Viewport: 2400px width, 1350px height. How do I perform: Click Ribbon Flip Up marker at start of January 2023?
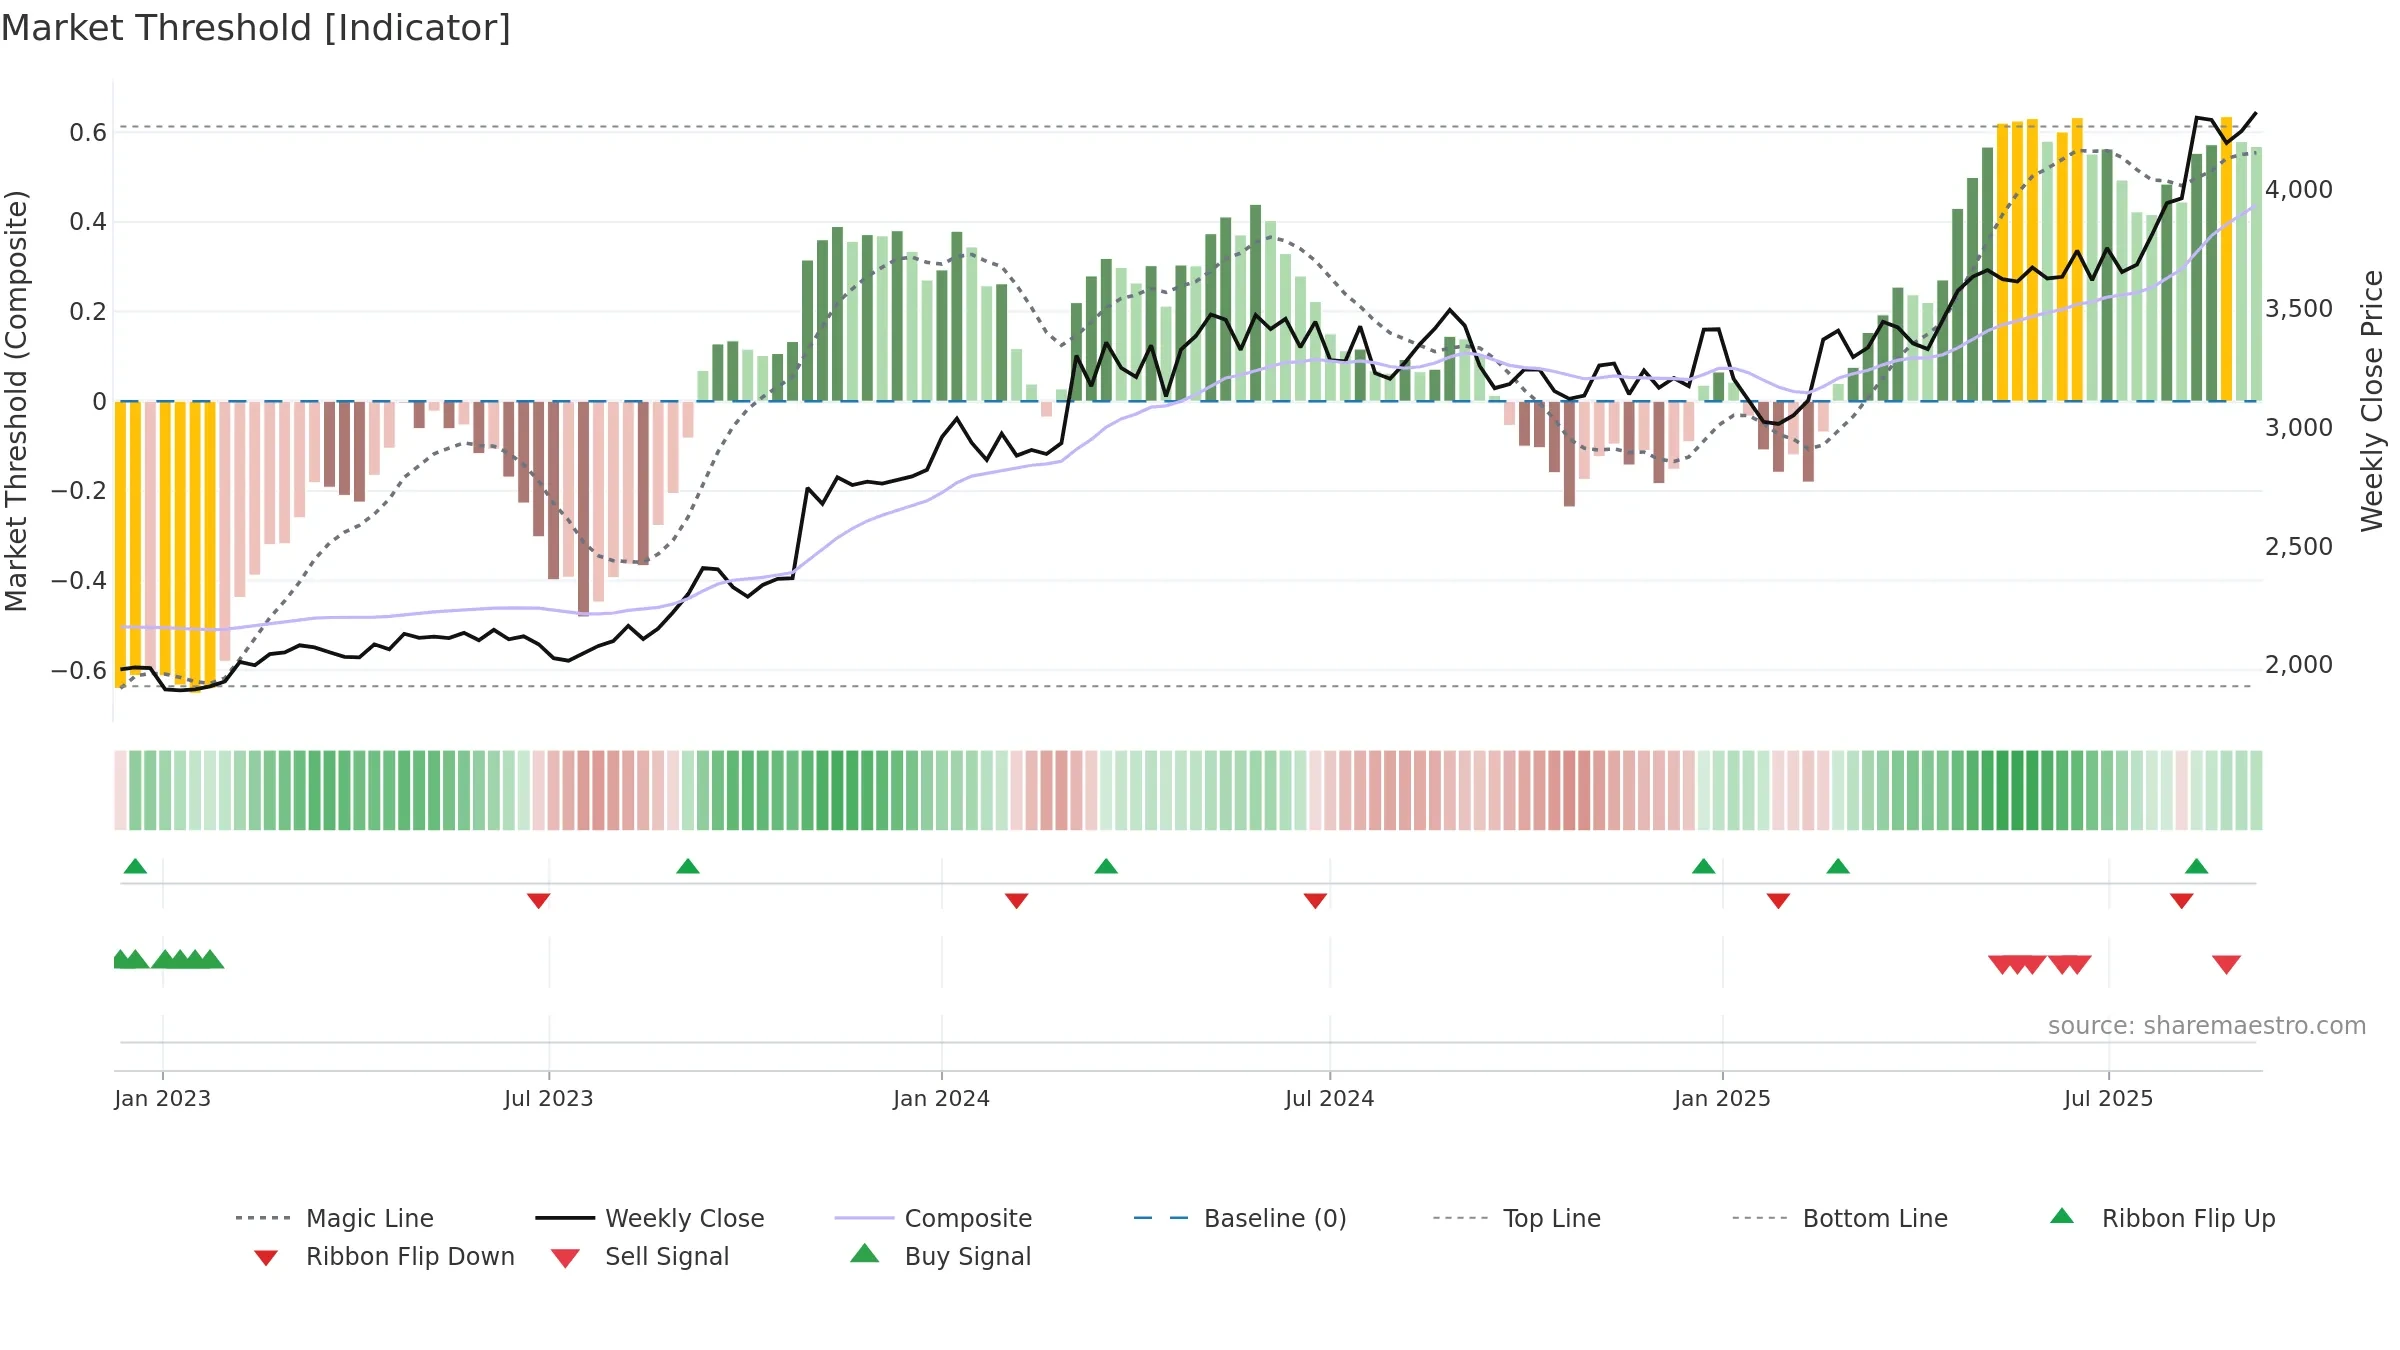click(135, 866)
